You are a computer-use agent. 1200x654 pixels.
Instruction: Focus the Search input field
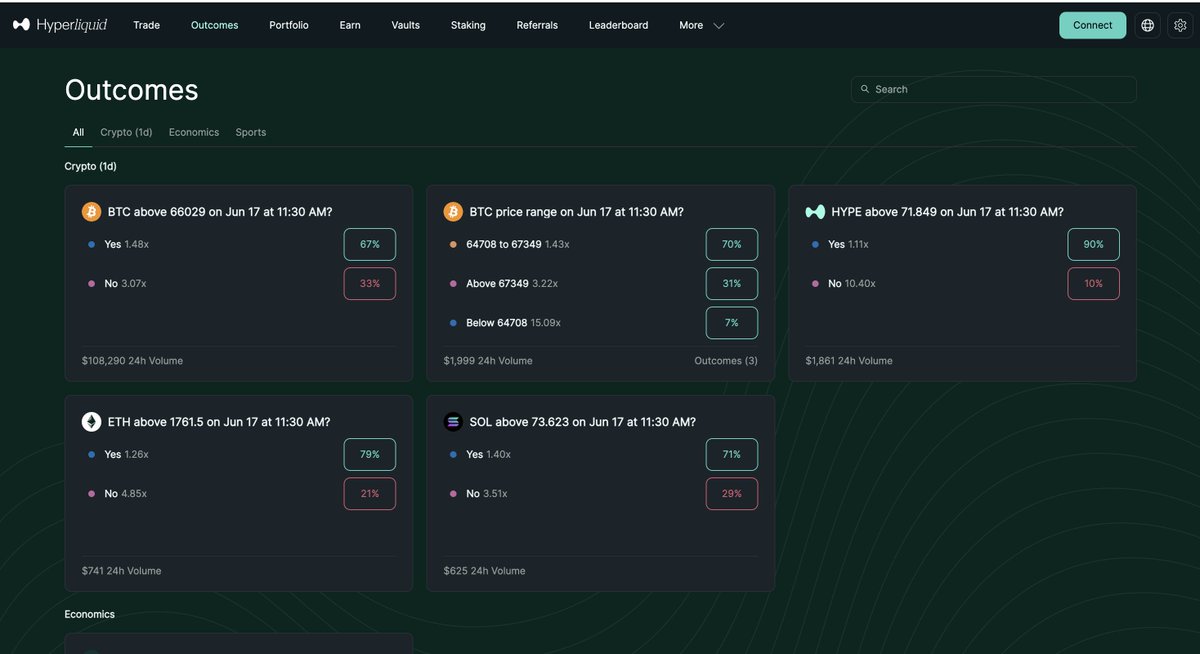click(x=993, y=89)
